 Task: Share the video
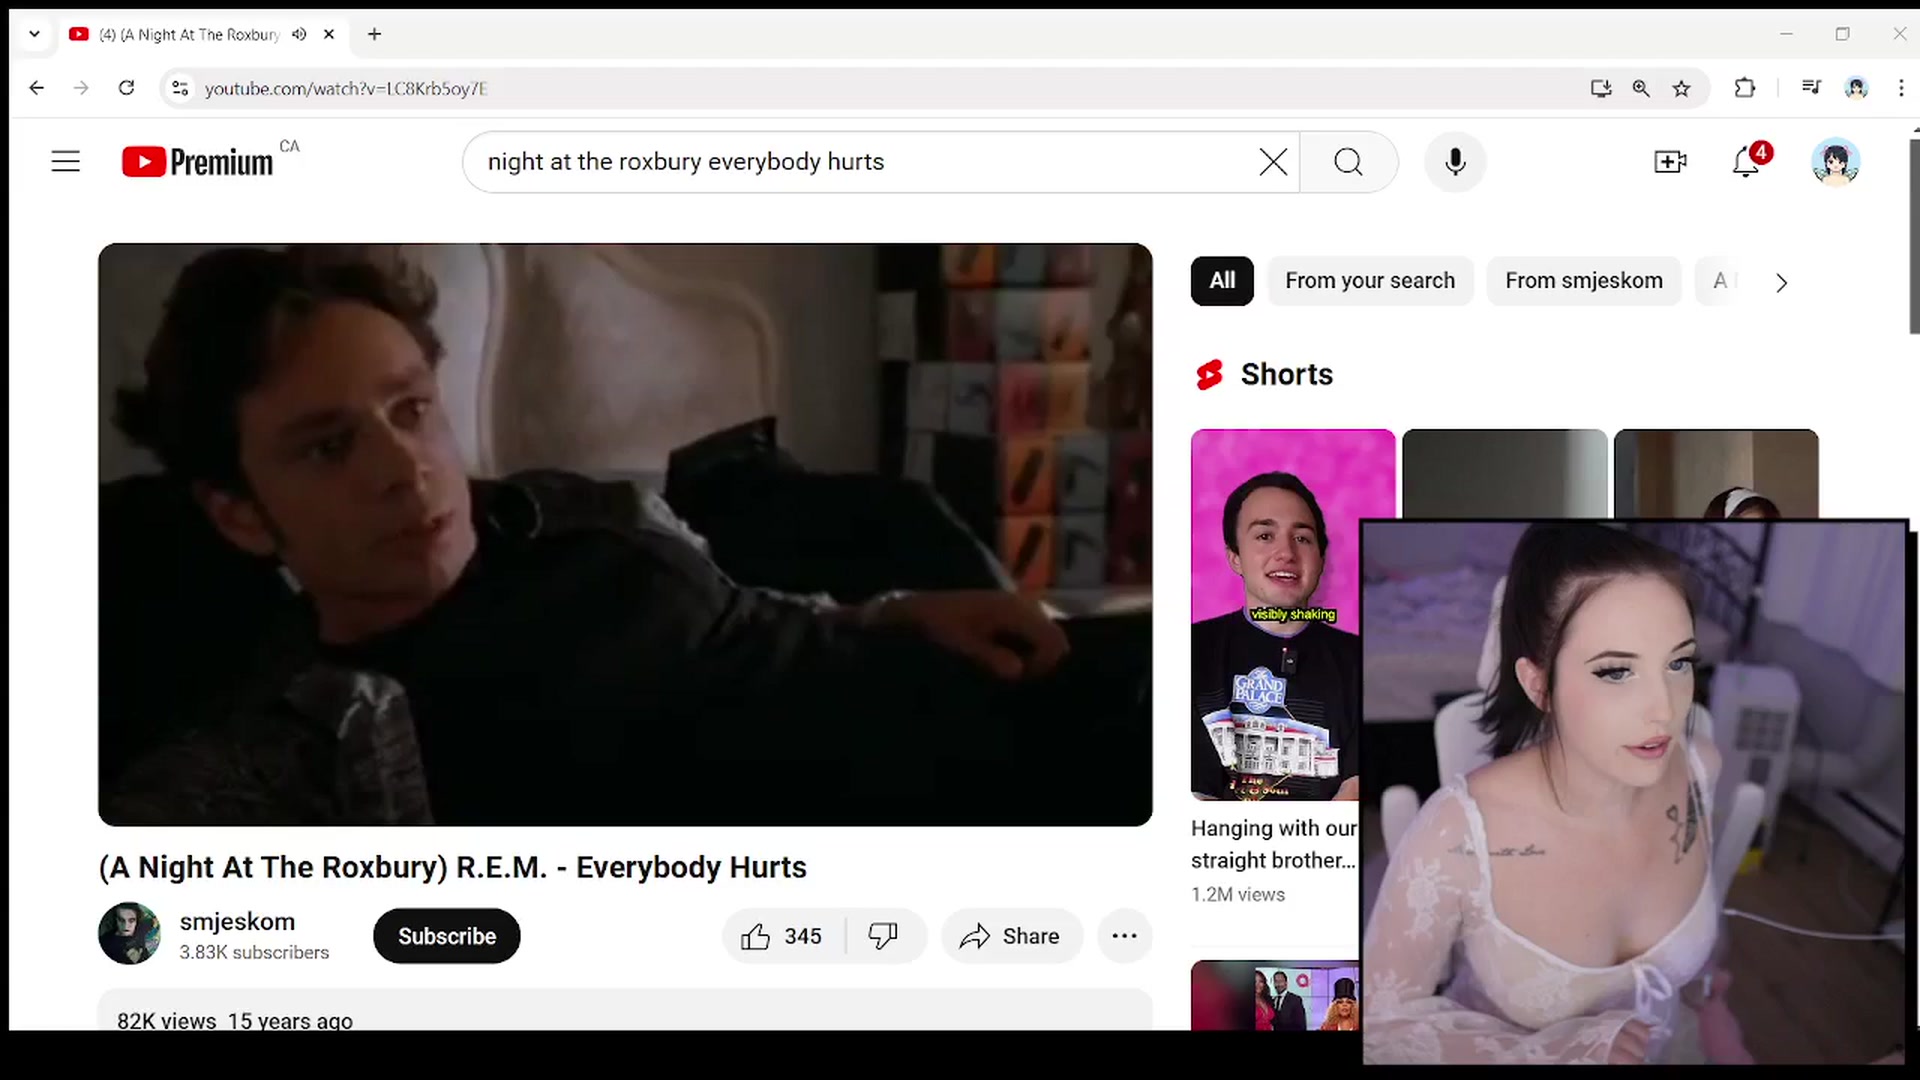(1011, 936)
